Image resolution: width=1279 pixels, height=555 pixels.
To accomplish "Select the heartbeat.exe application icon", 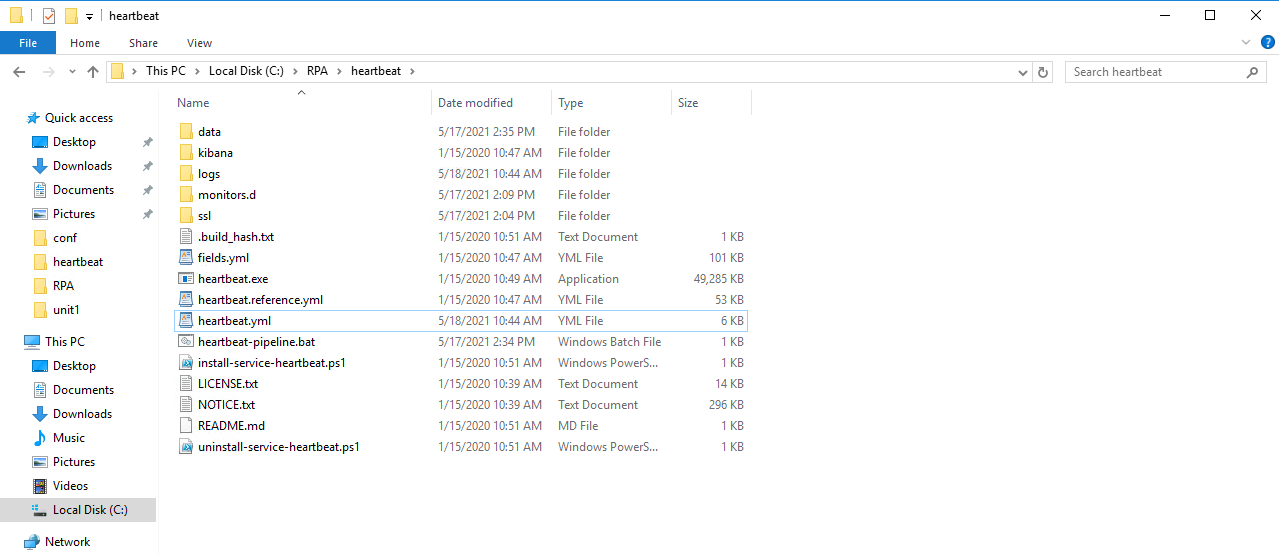I will point(186,279).
